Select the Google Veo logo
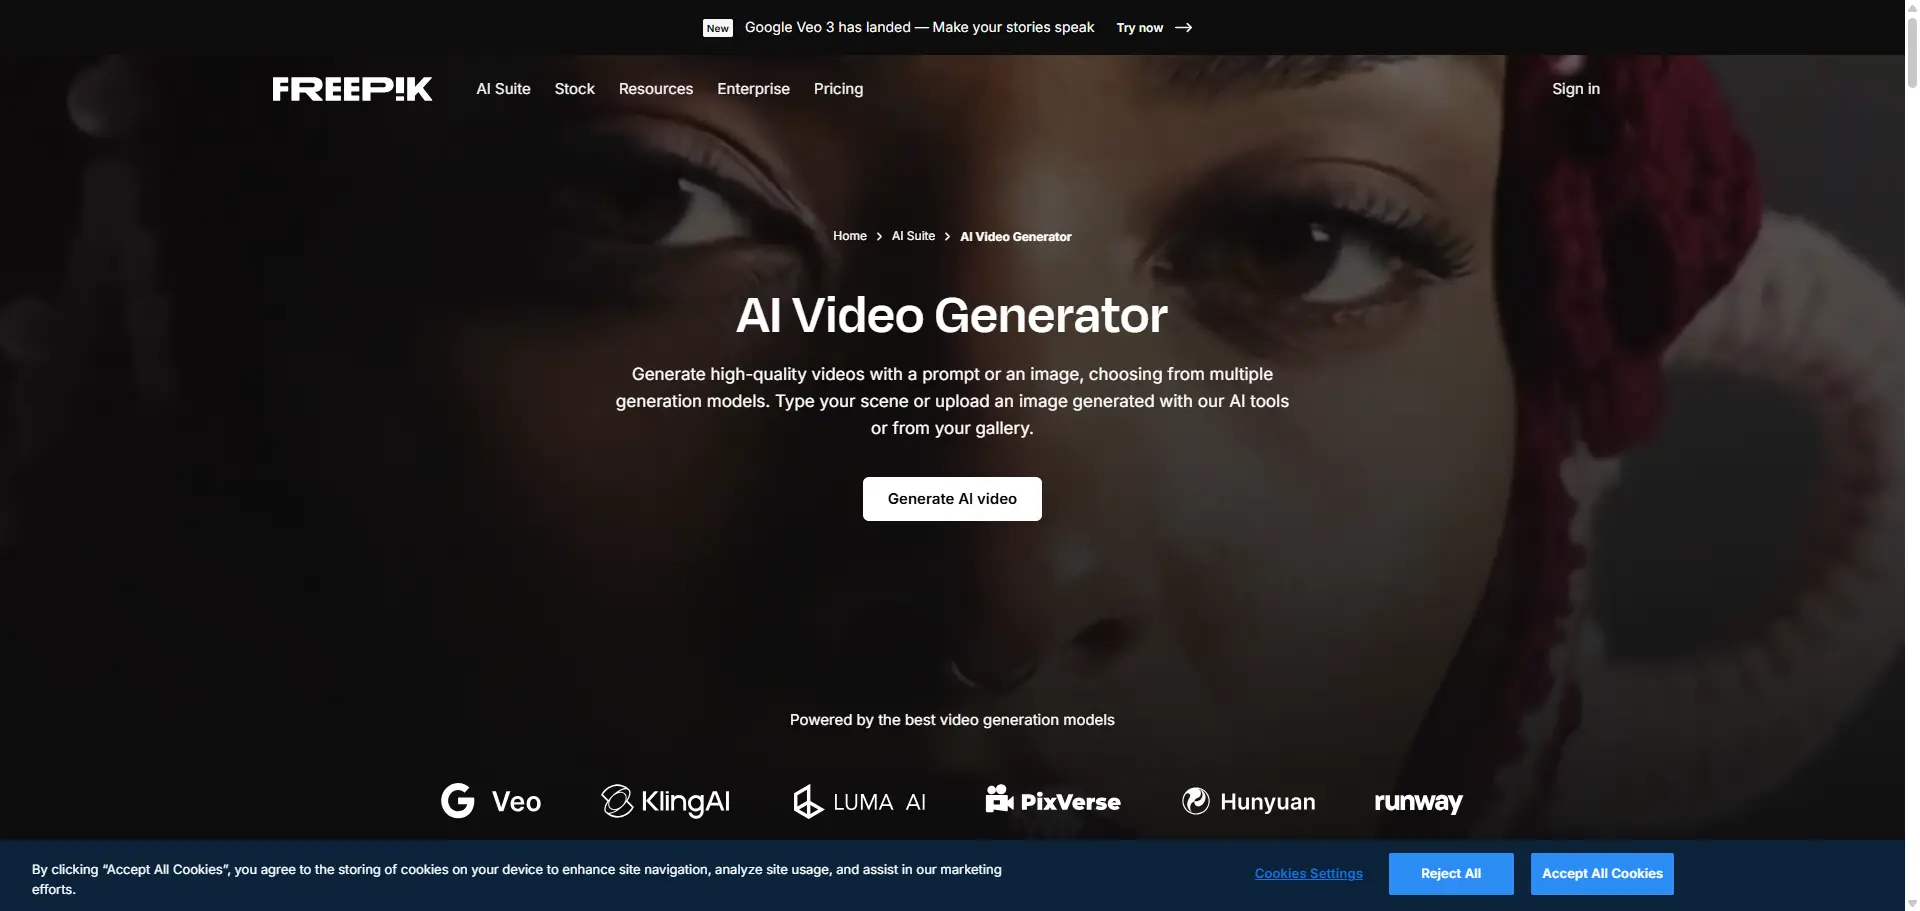 point(489,800)
